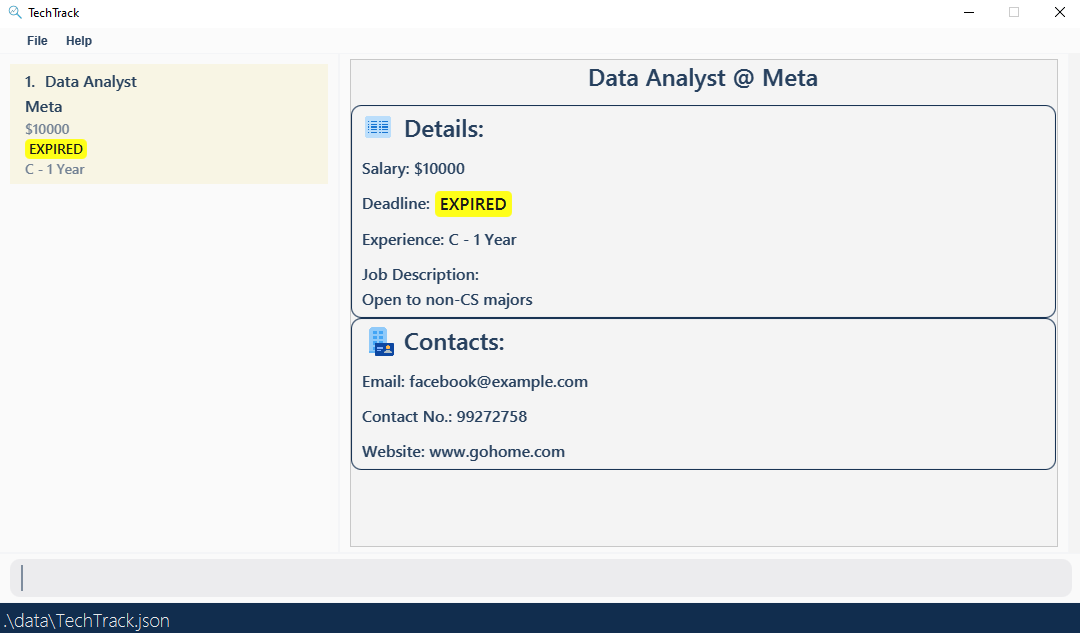This screenshot has width=1080, height=633.
Task: Click the '$10000' salary in list card
Action: click(x=47, y=129)
